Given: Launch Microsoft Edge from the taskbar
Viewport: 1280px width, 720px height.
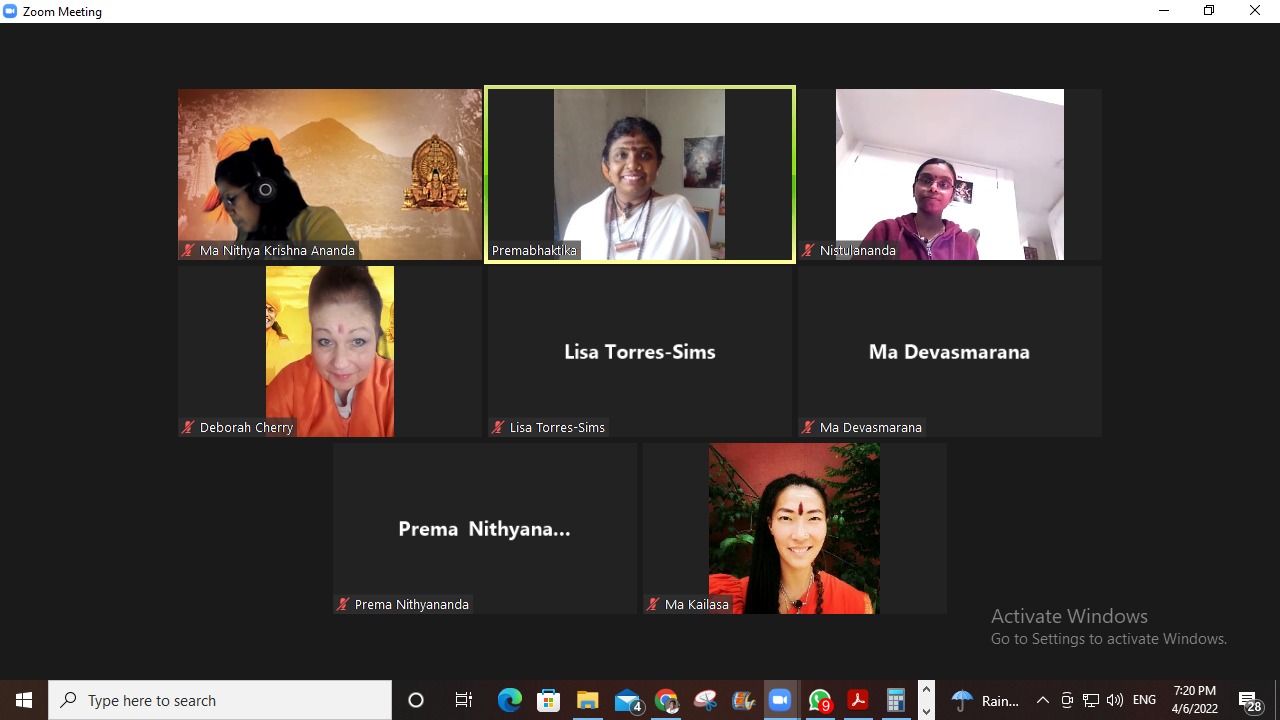Looking at the screenshot, I should point(509,700).
